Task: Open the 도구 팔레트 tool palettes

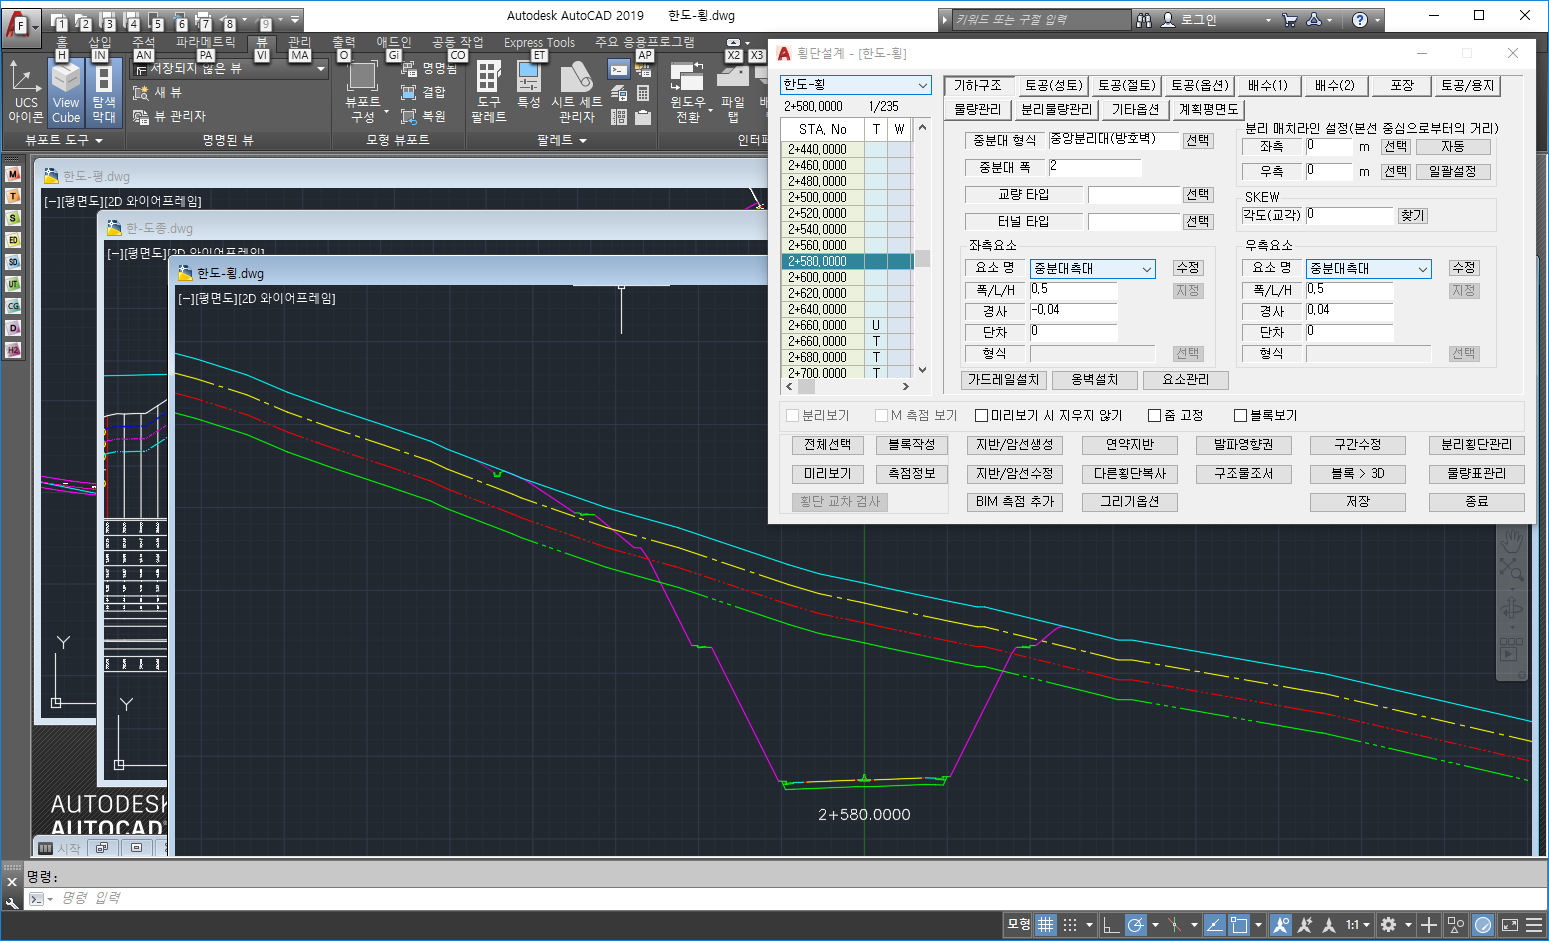Action: click(488, 91)
